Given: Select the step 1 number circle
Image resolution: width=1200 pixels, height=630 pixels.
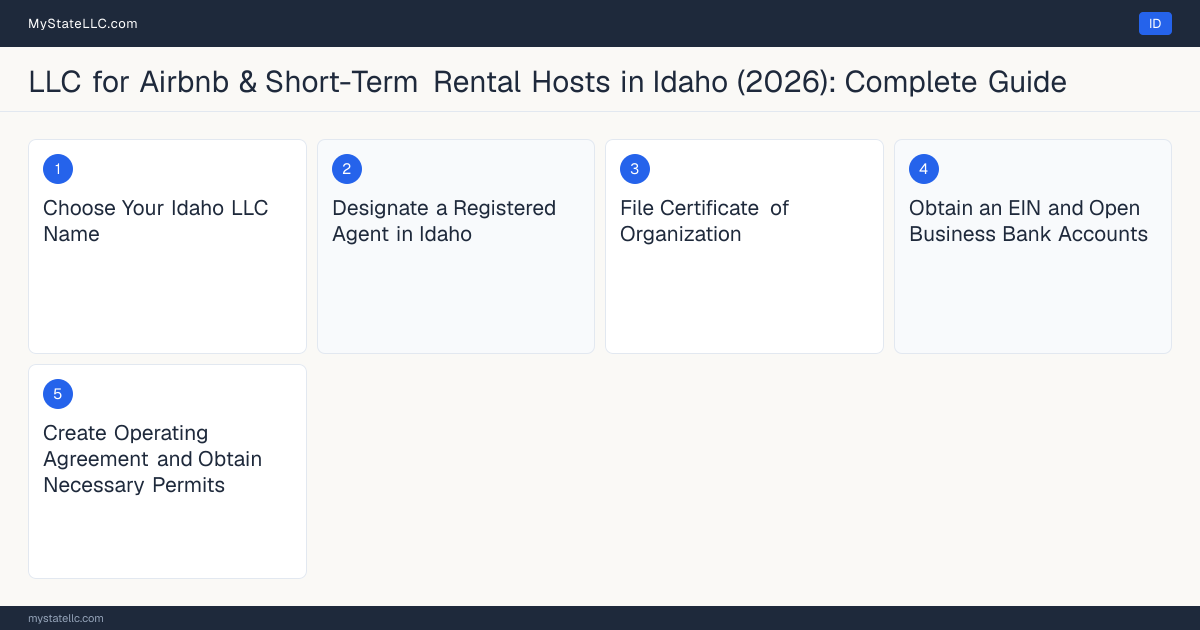Looking at the screenshot, I should tap(58, 169).
